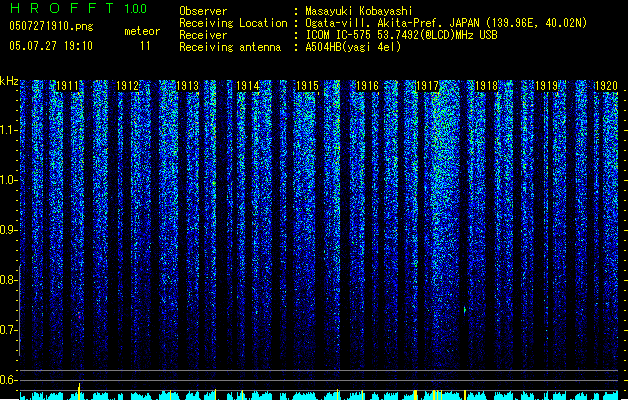Click the 0.6 kHz frequency axis label
Viewport: 629px width, 400px height.
(x=8, y=380)
